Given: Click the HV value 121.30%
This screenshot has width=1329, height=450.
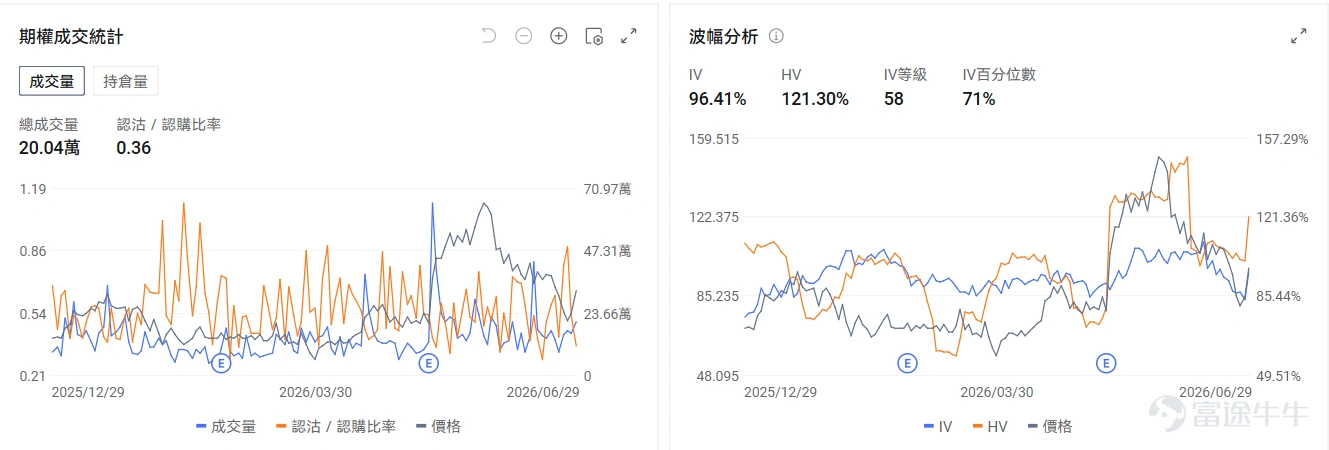Looking at the screenshot, I should click(x=815, y=99).
